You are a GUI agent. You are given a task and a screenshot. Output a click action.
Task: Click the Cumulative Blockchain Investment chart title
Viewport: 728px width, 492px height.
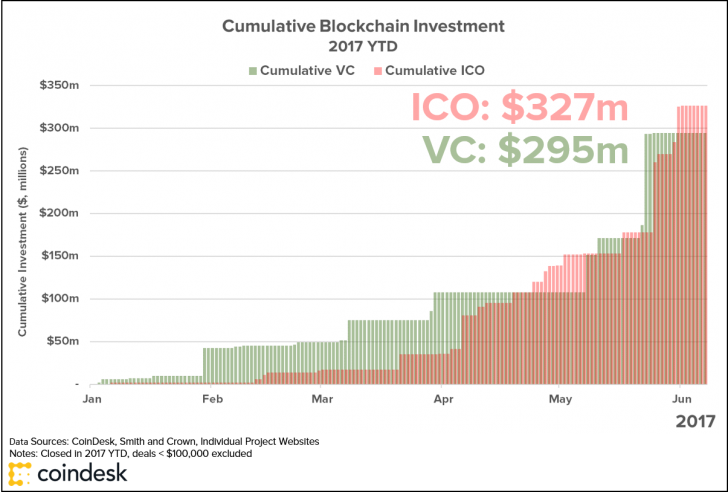(363, 26)
